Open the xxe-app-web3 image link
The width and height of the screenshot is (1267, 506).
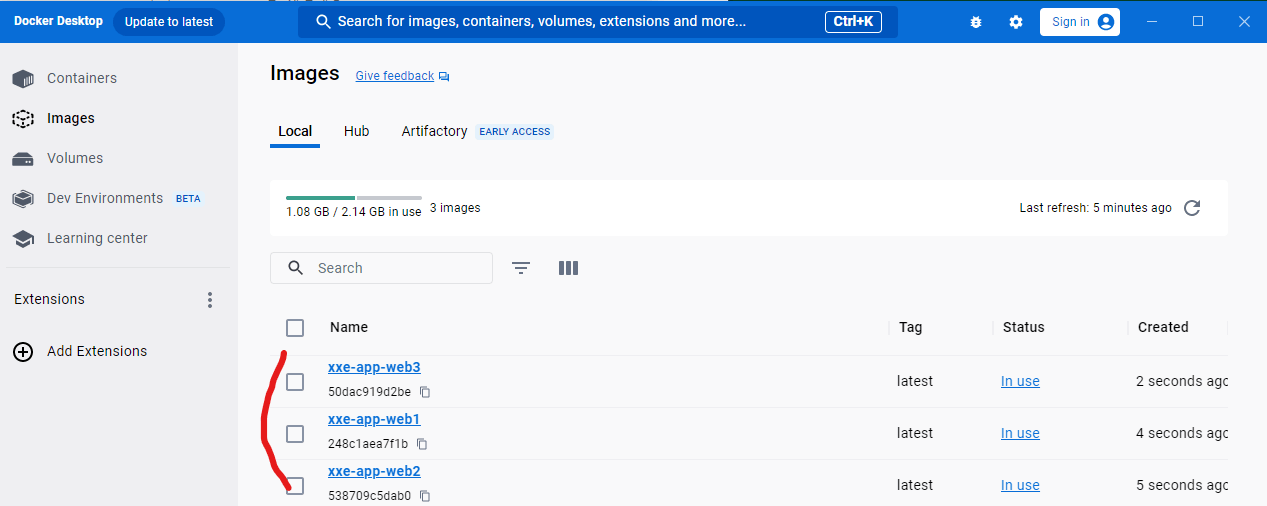click(374, 367)
